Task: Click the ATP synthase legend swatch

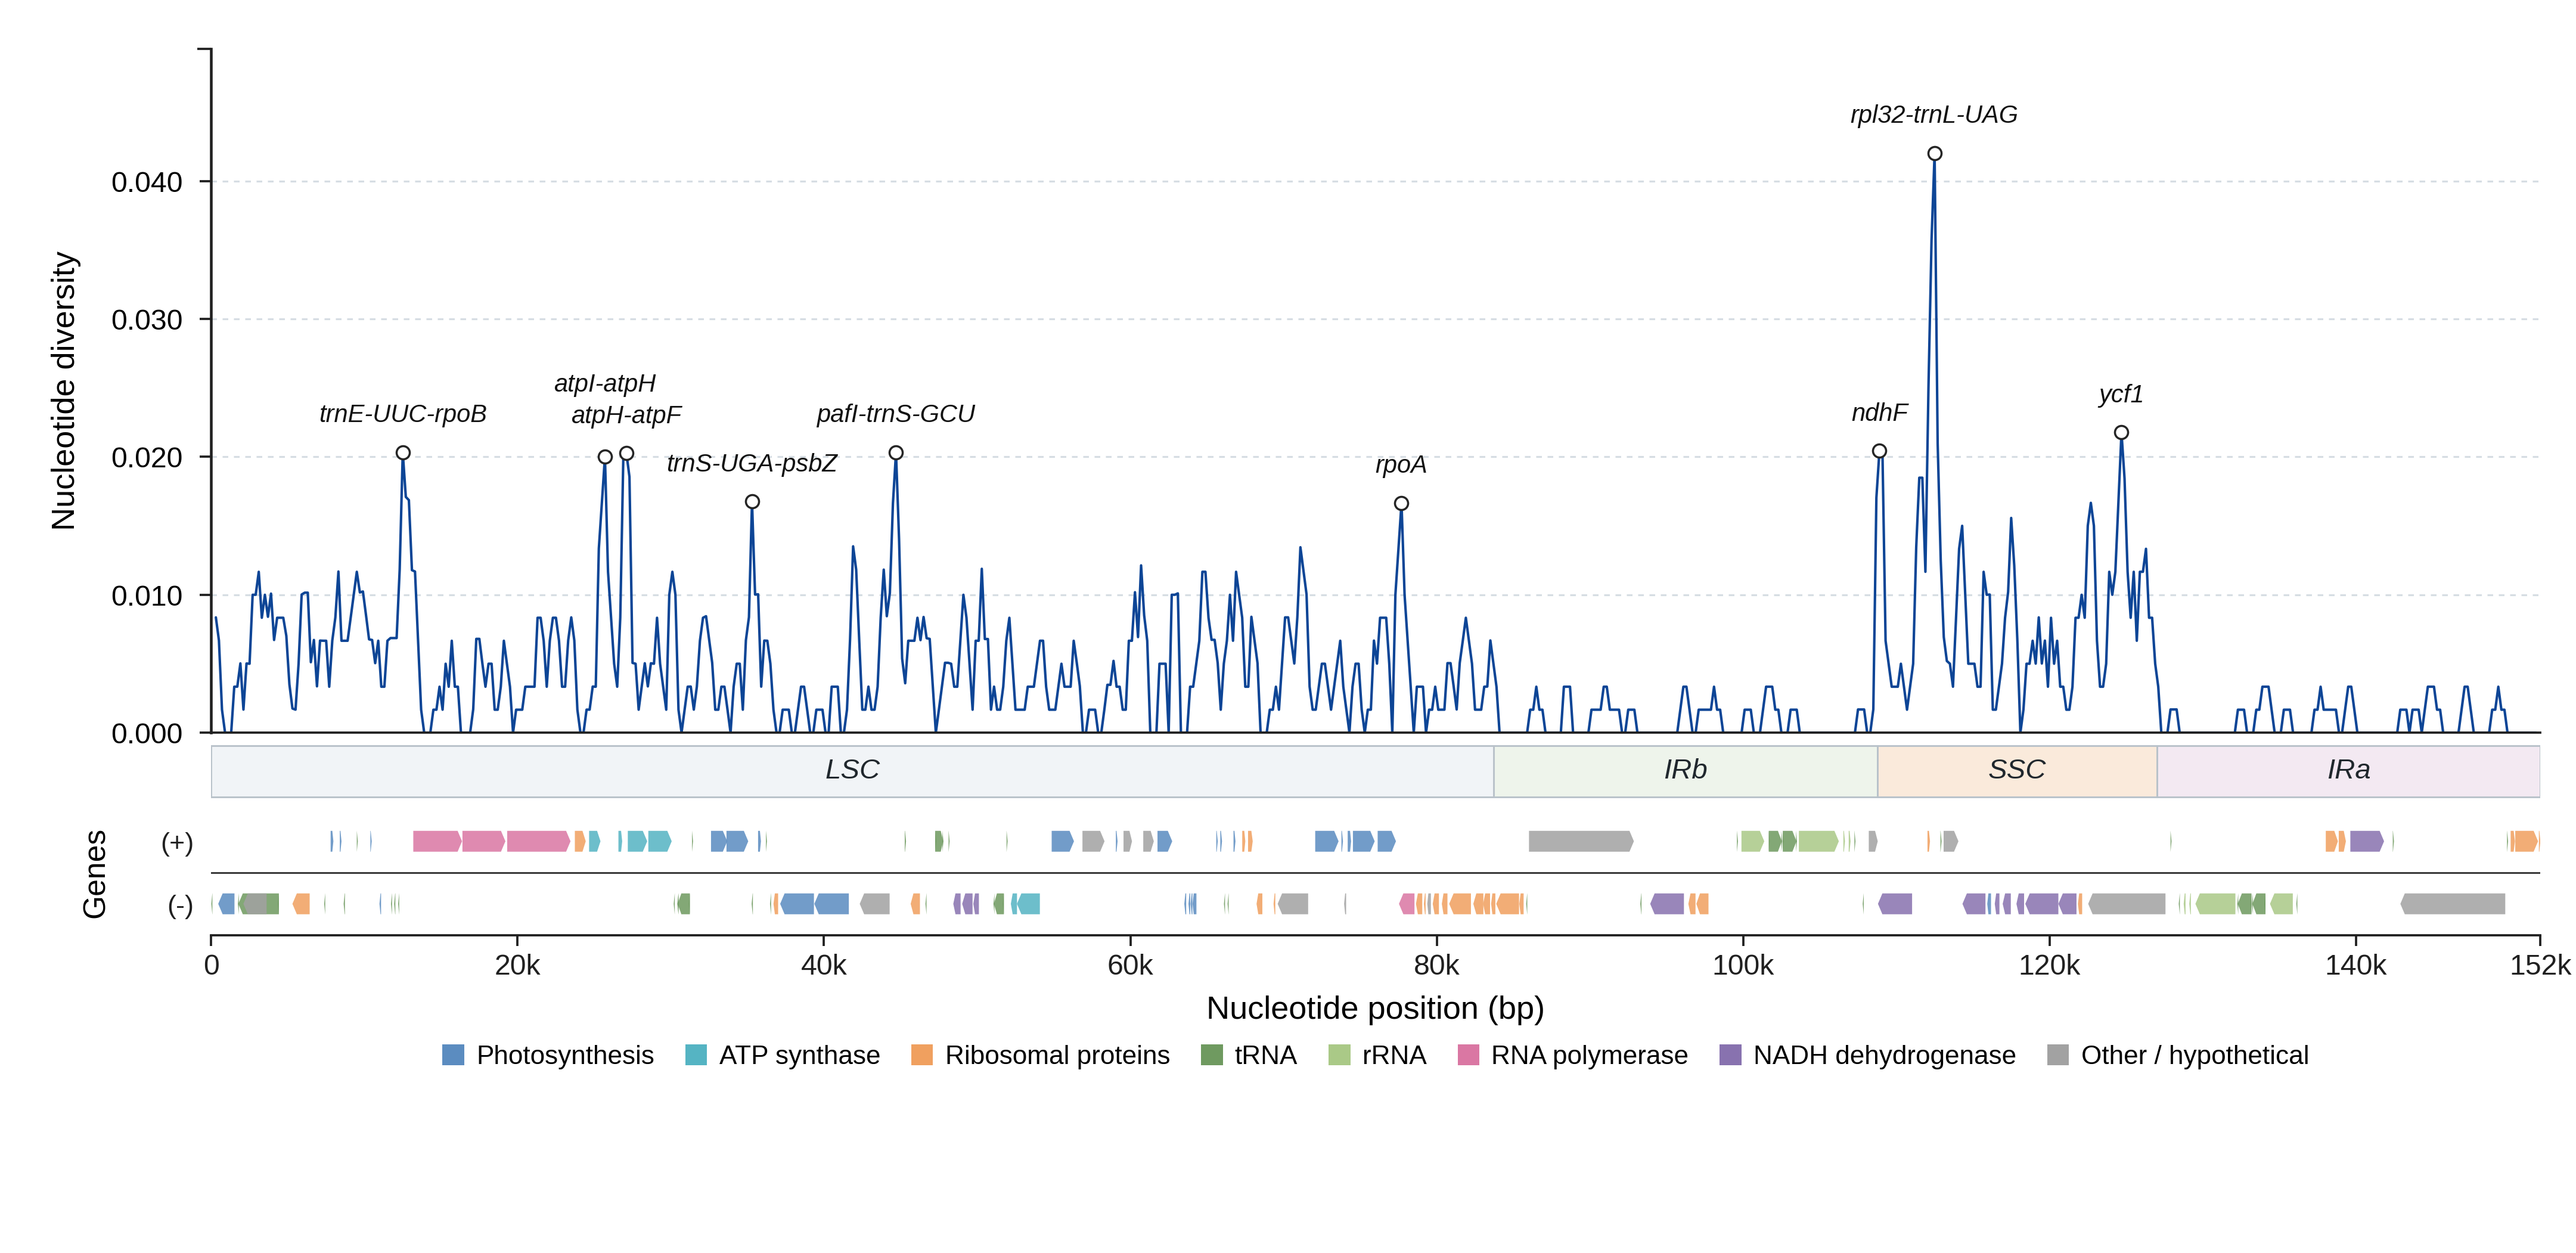Action: click(696, 1055)
